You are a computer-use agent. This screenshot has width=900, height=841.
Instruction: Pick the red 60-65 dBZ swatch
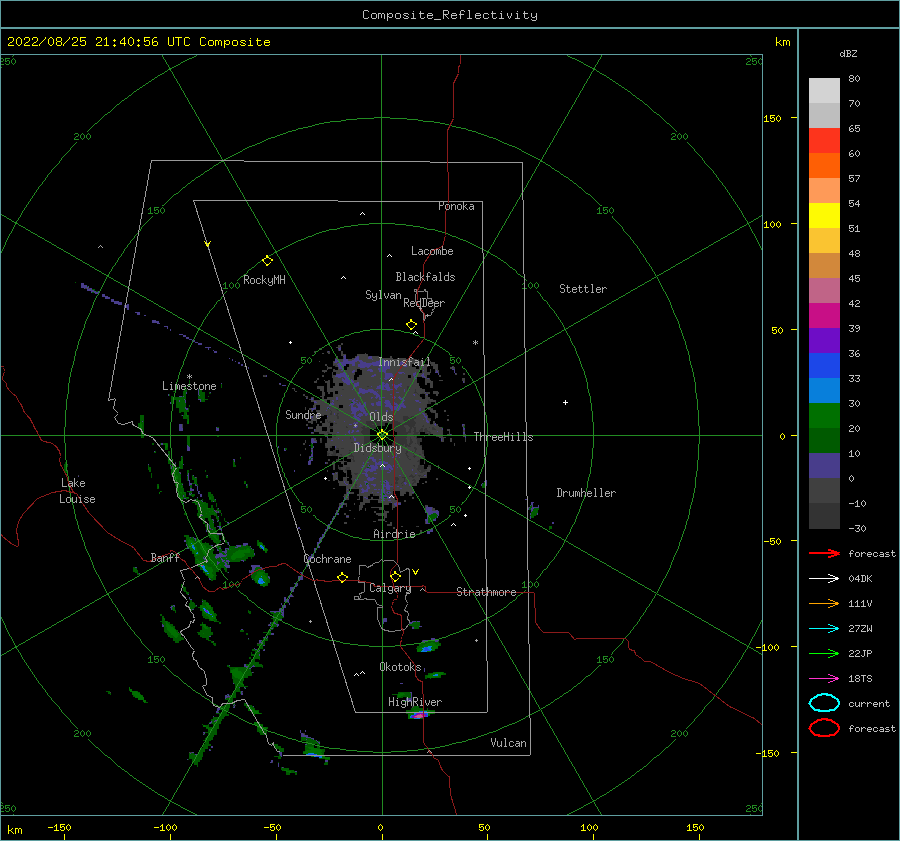(x=824, y=141)
